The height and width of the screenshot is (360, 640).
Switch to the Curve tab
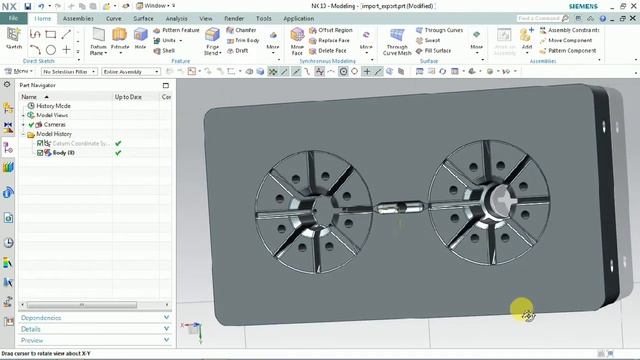pyautogui.click(x=113, y=19)
